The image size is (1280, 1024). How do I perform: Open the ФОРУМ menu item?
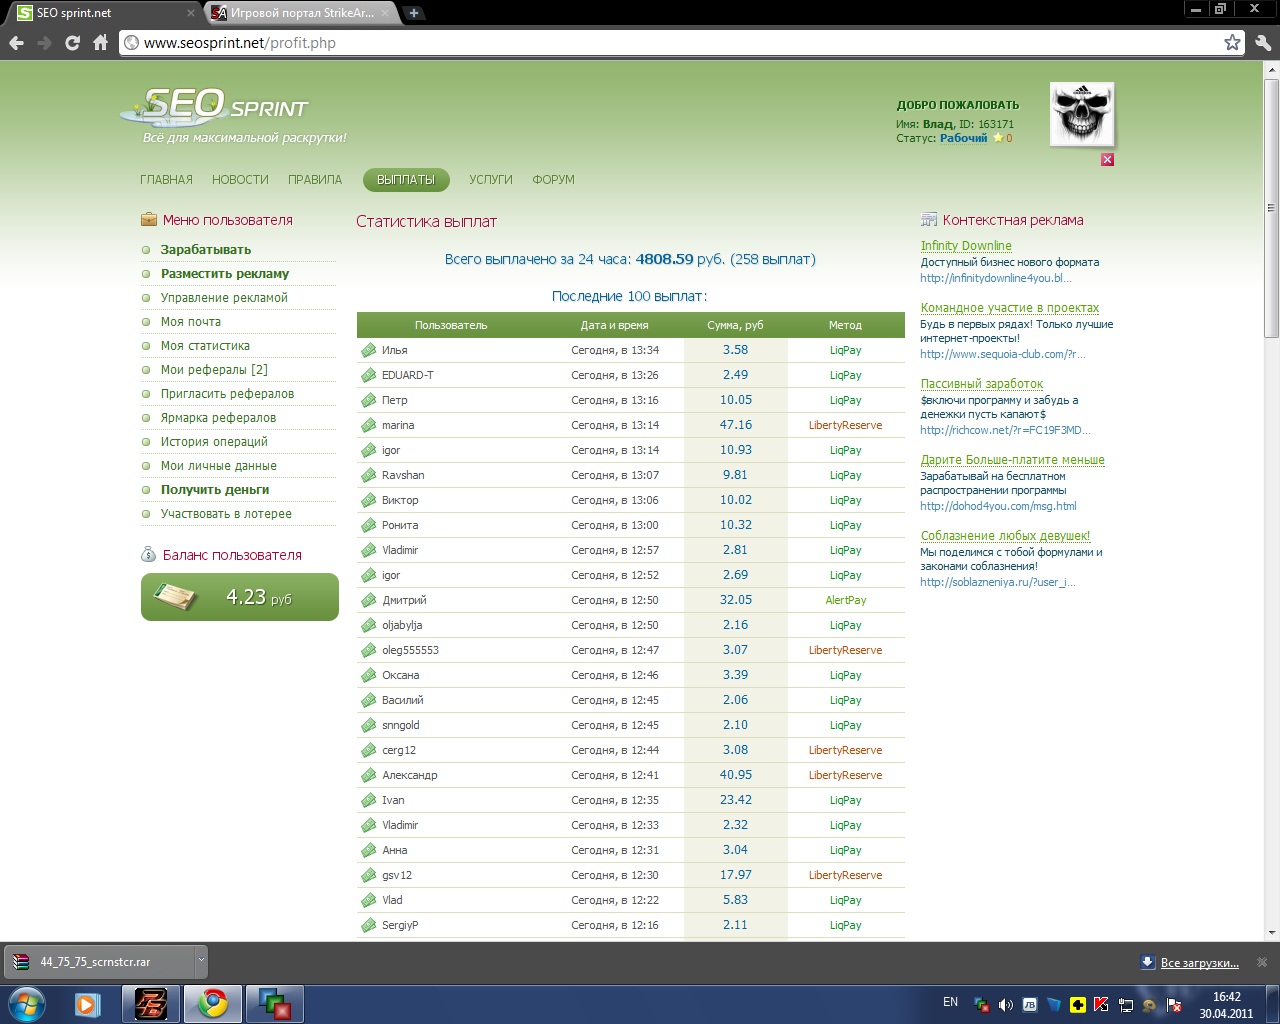coord(553,180)
